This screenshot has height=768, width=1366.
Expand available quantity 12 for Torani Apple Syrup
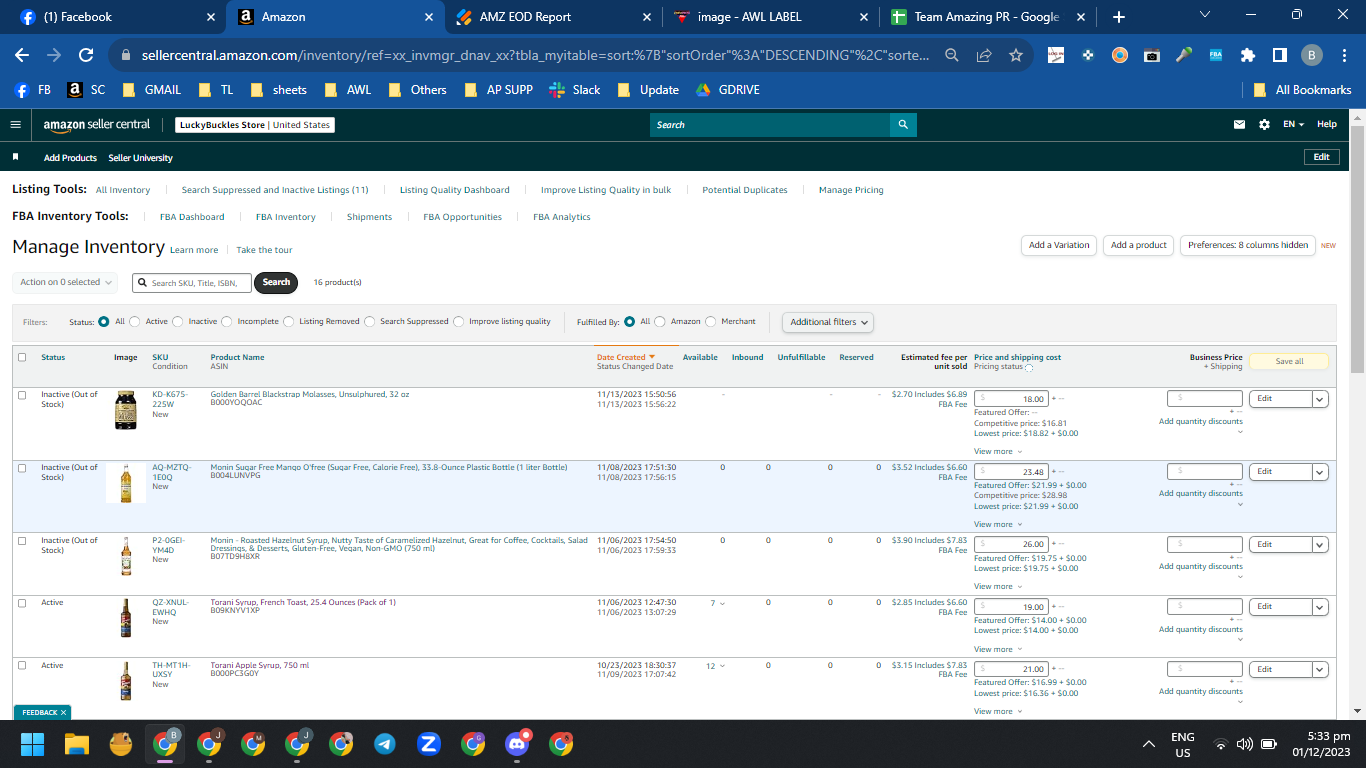[716, 666]
